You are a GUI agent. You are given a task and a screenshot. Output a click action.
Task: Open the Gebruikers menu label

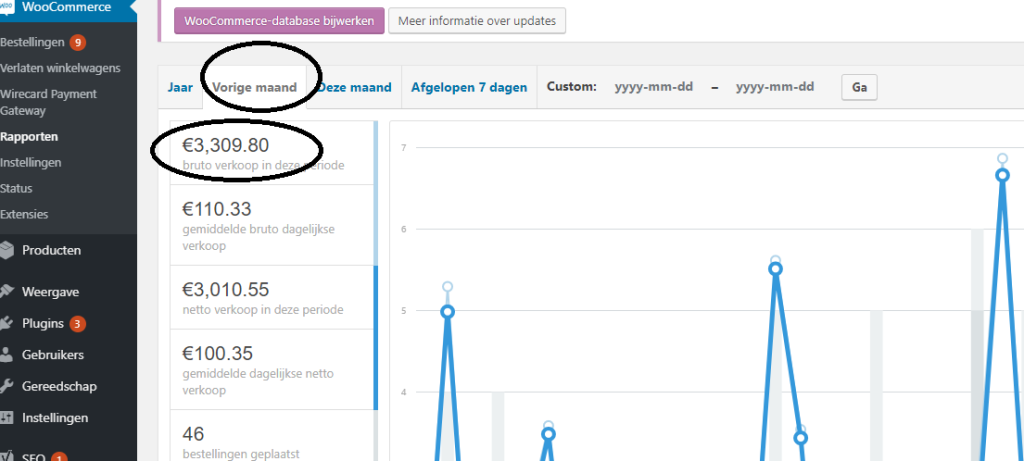point(53,355)
